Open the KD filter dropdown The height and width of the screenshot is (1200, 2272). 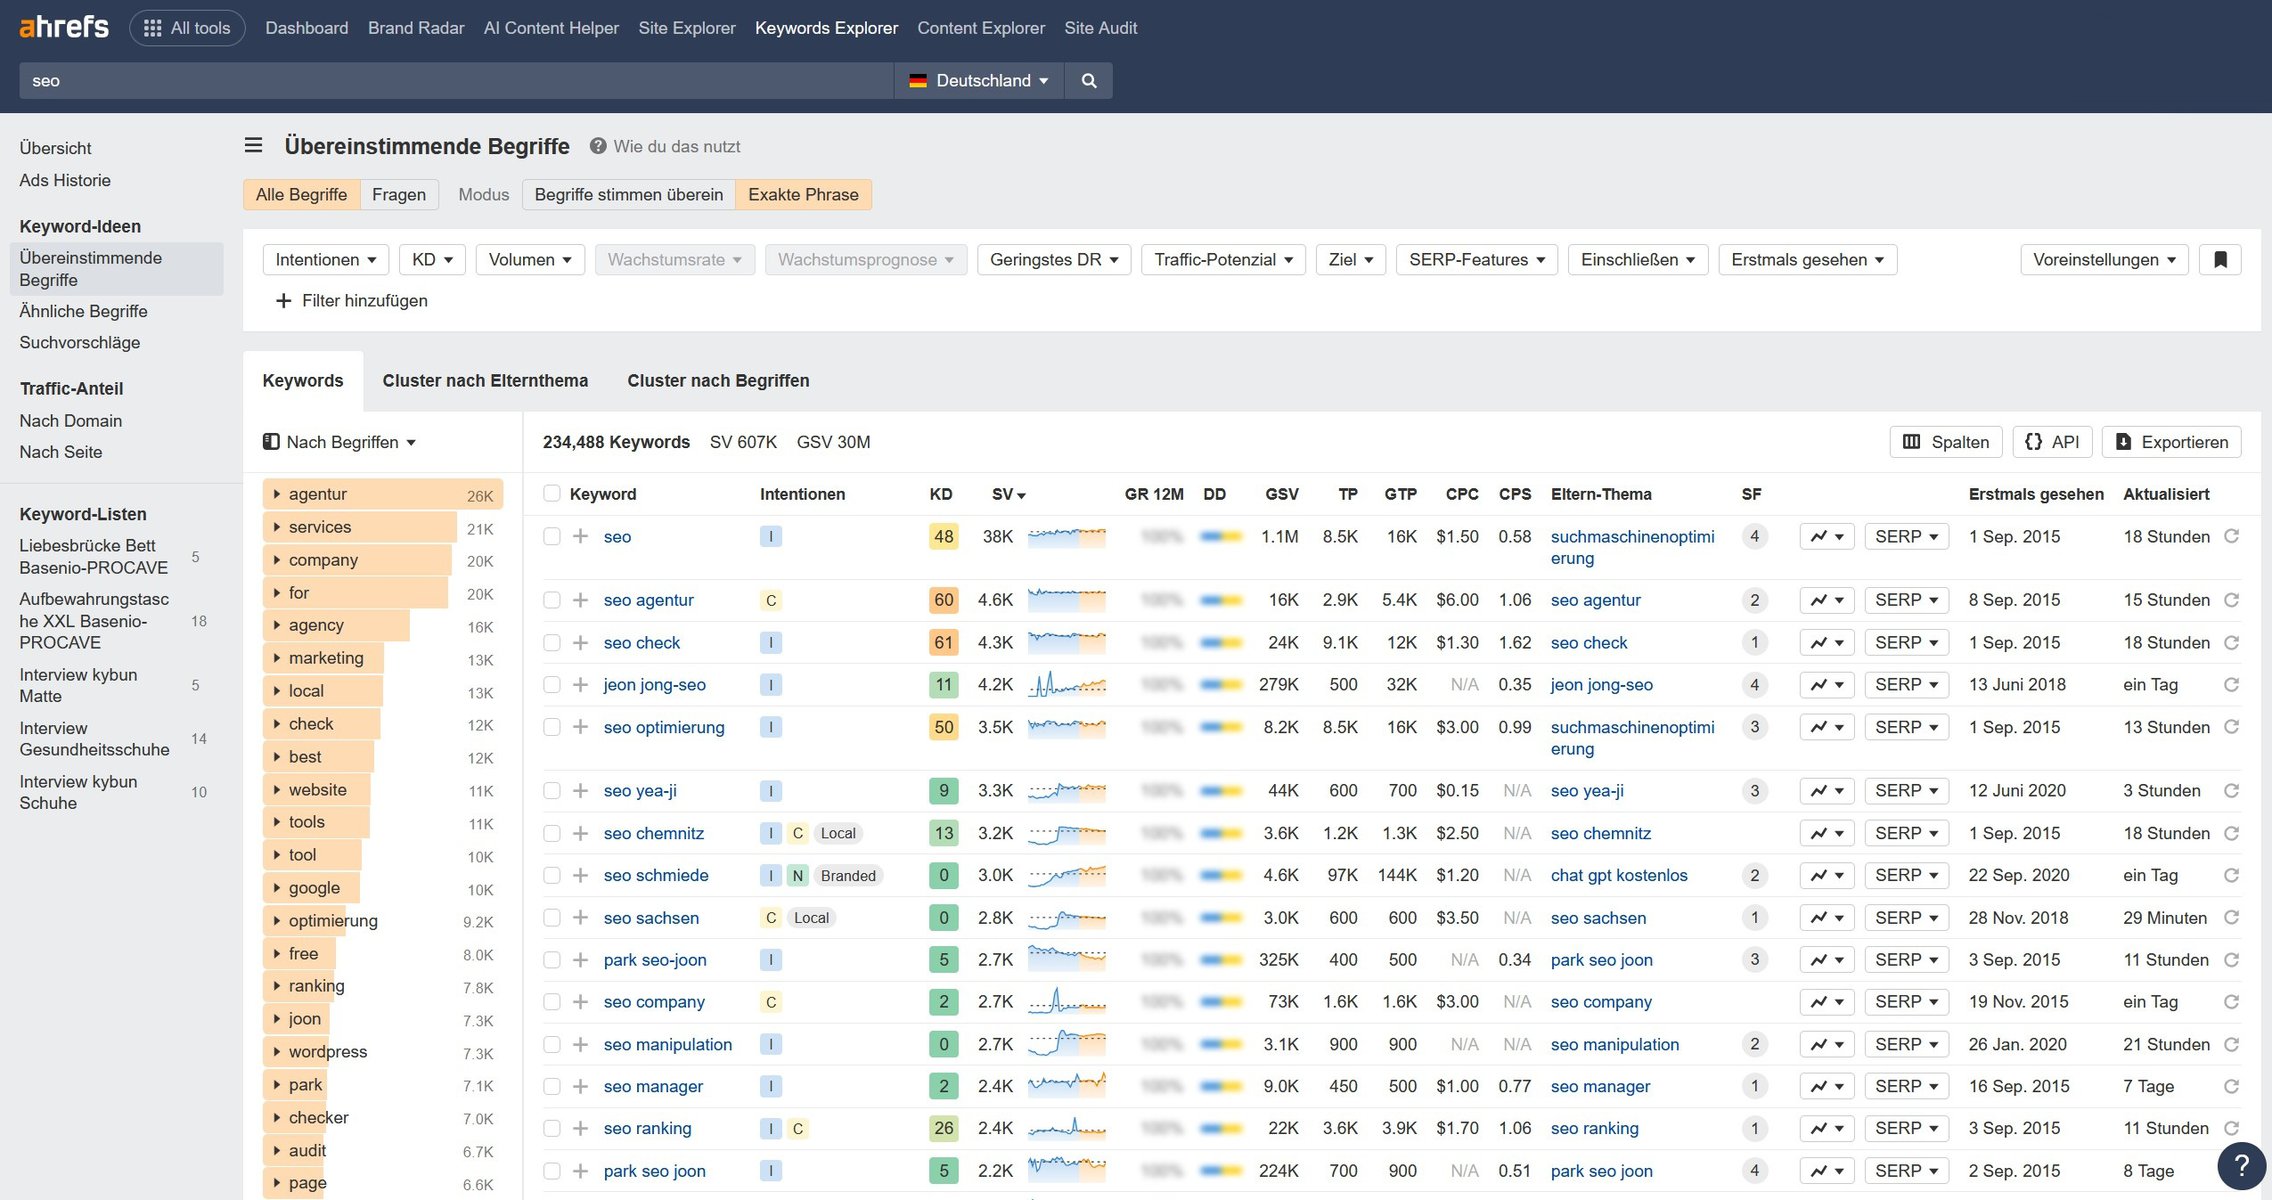433,260
